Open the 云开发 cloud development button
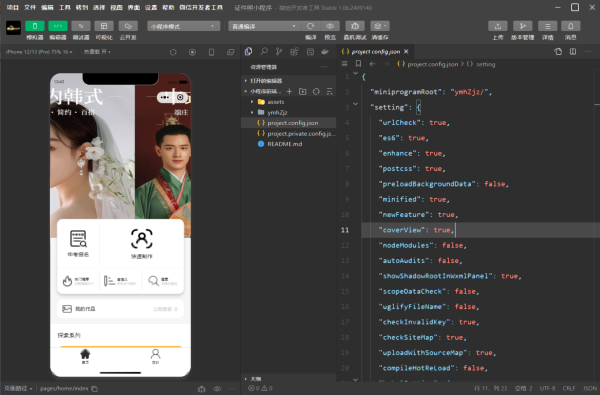600x395 pixels. (128, 26)
